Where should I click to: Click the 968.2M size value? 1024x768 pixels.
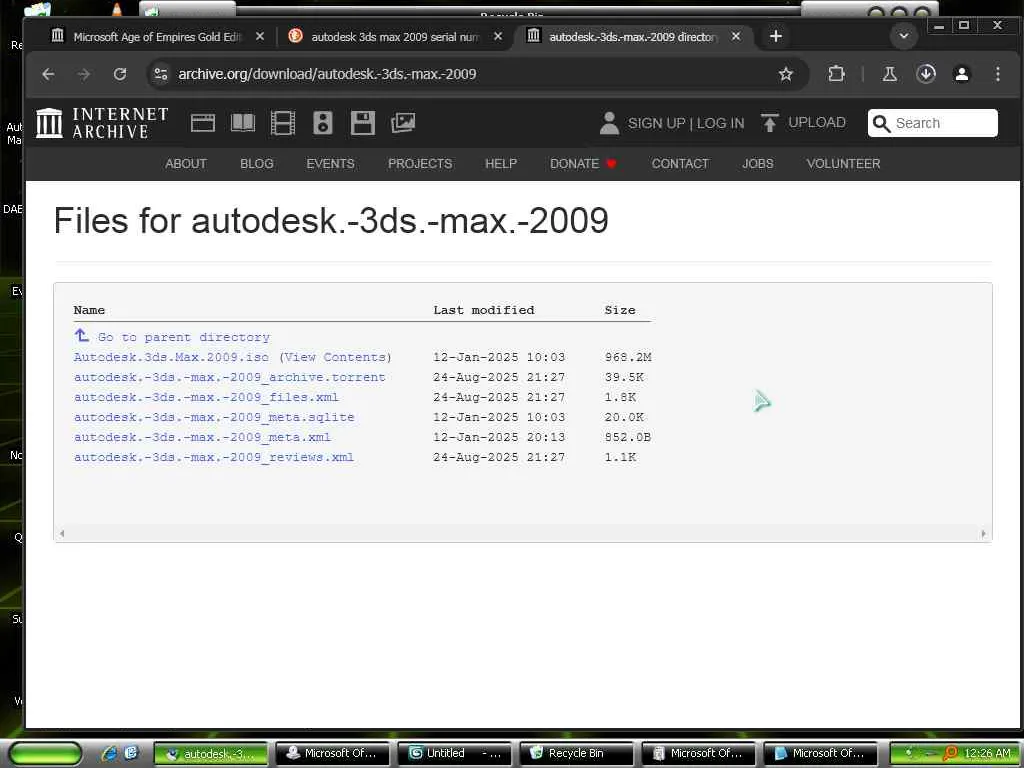[x=628, y=357]
